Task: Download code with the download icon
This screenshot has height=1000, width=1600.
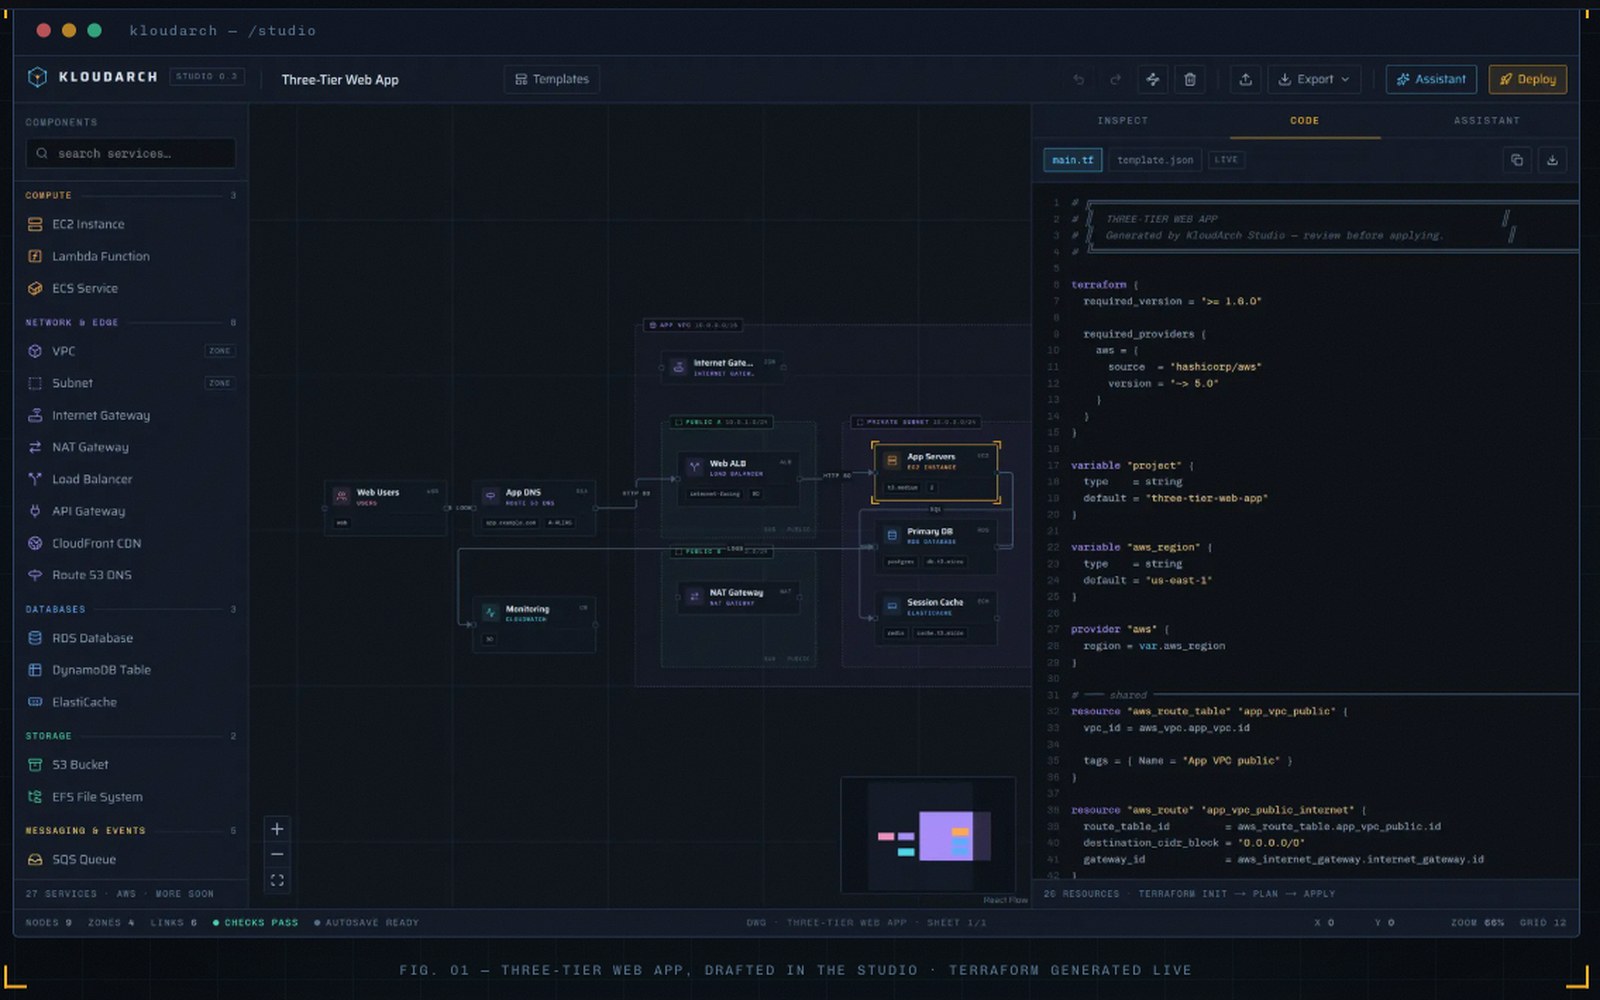Action: click(1552, 160)
